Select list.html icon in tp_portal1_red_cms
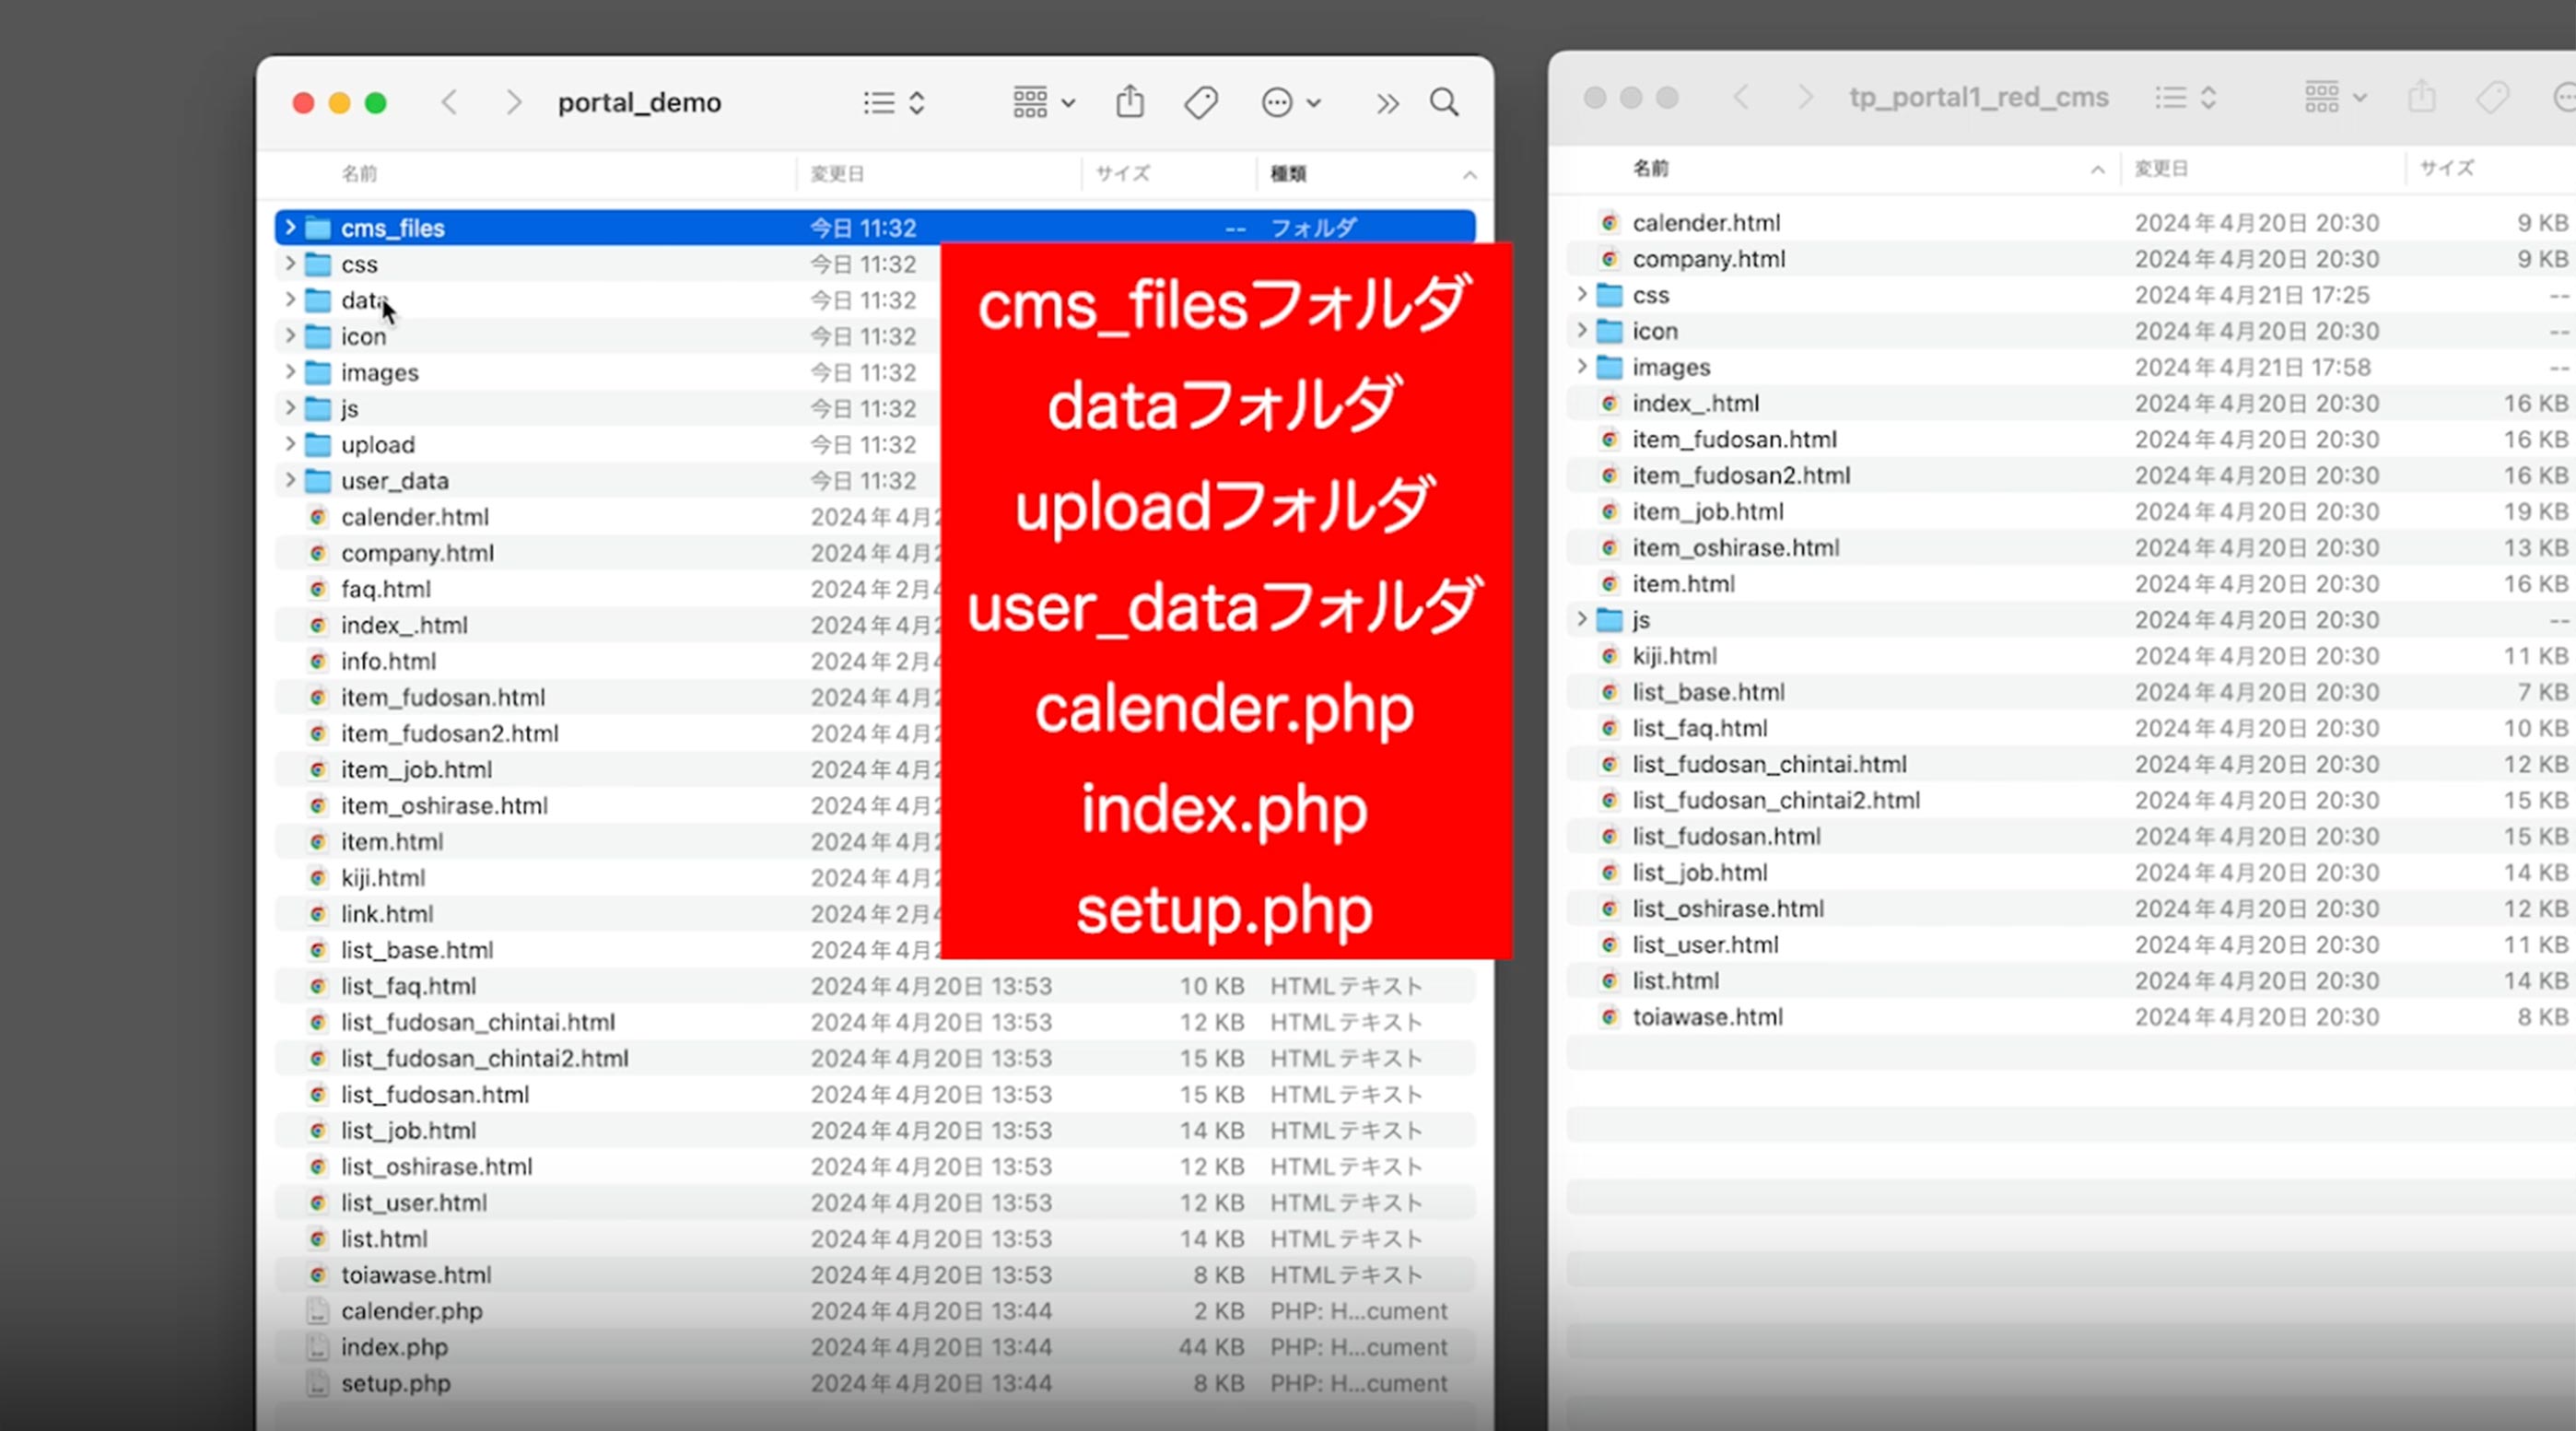 [x=1609, y=981]
